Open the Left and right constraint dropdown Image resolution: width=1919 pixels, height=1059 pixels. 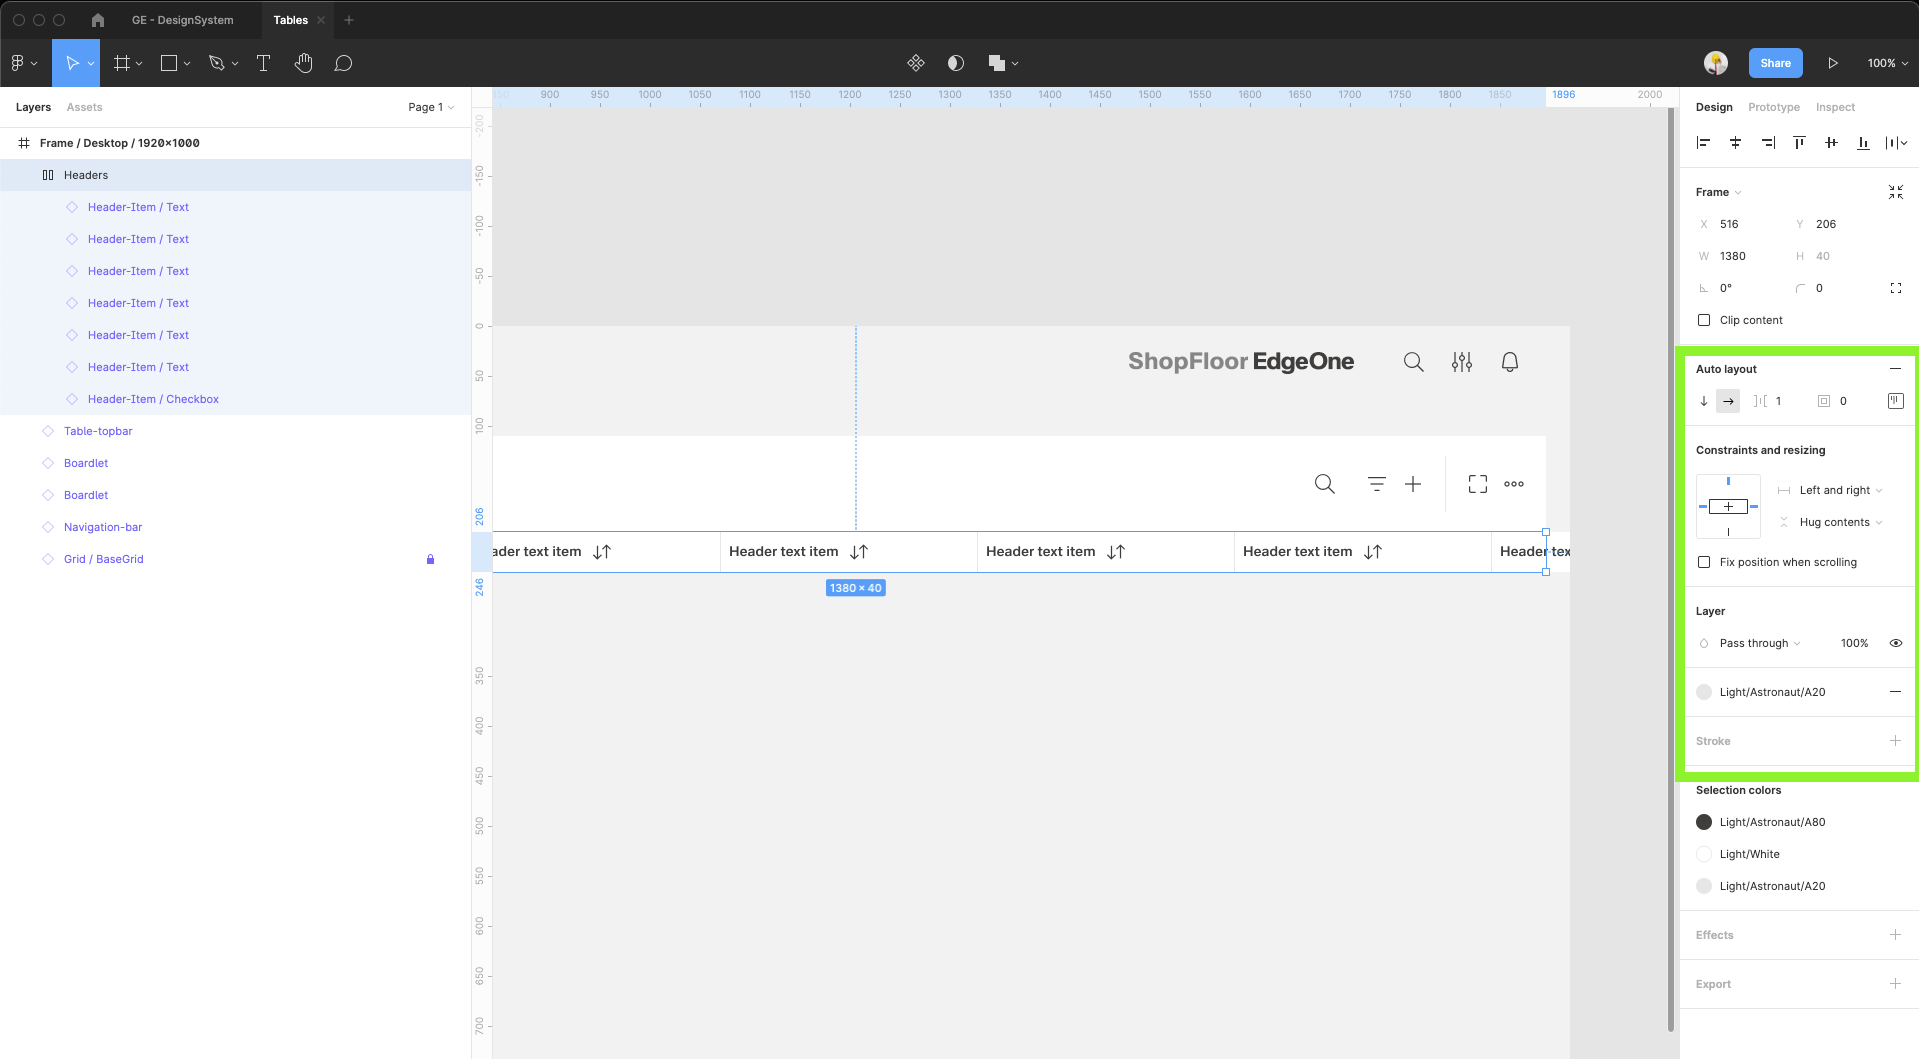[1840, 490]
